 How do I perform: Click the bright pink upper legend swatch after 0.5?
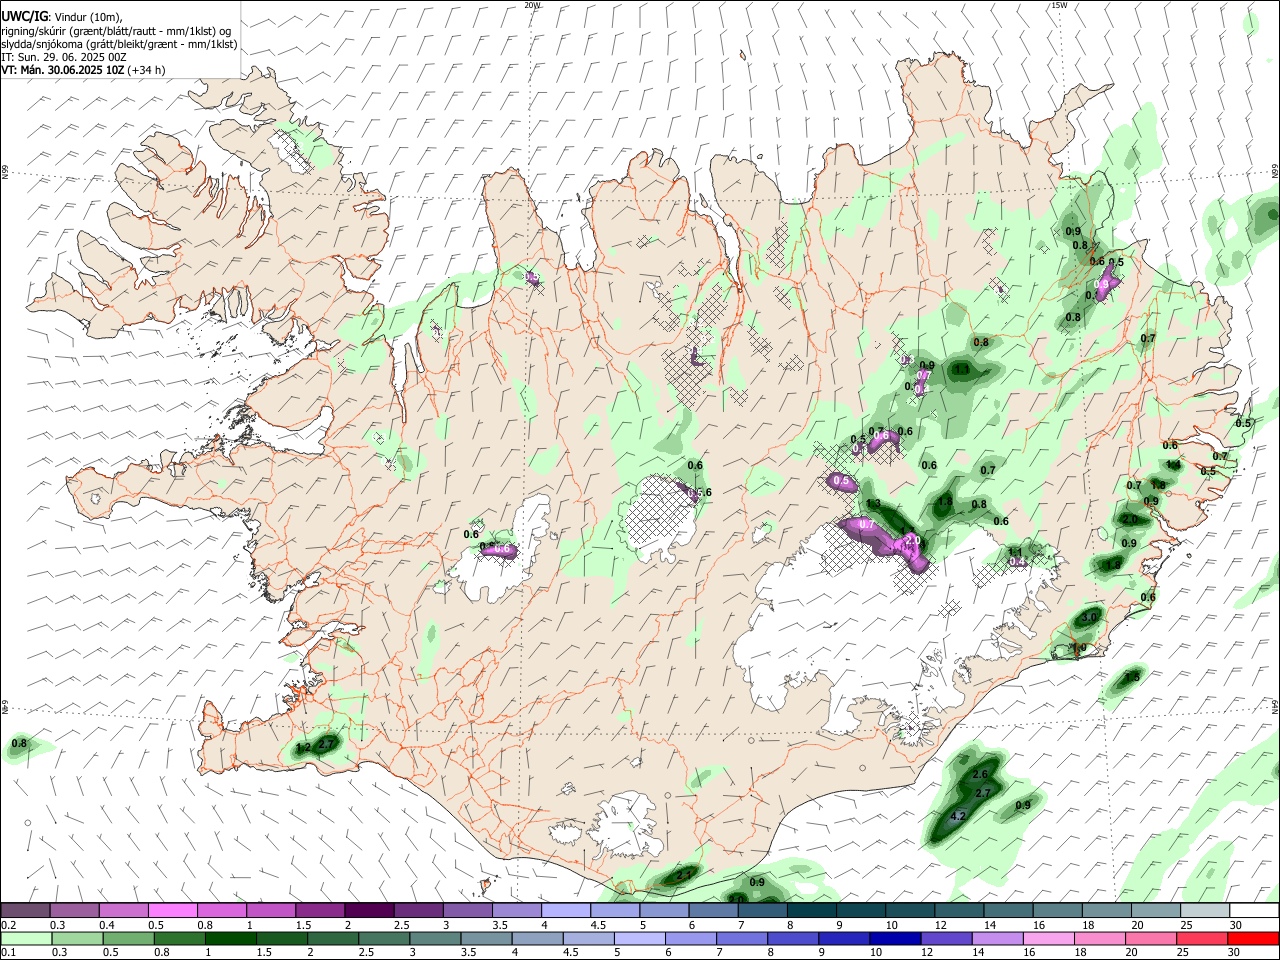[x=172, y=911]
